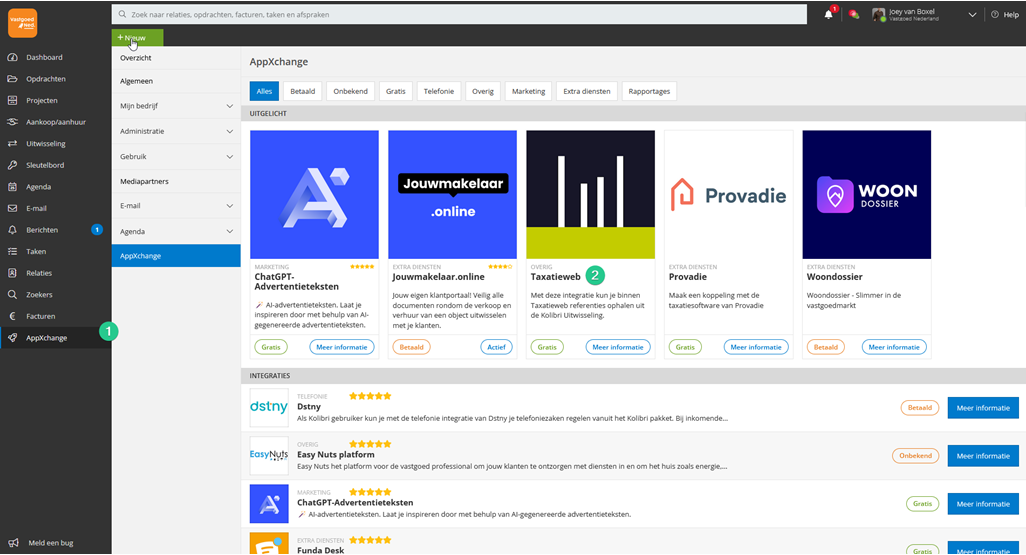Select the Gratis filter tab
The image size is (1026, 555).
[x=396, y=91]
